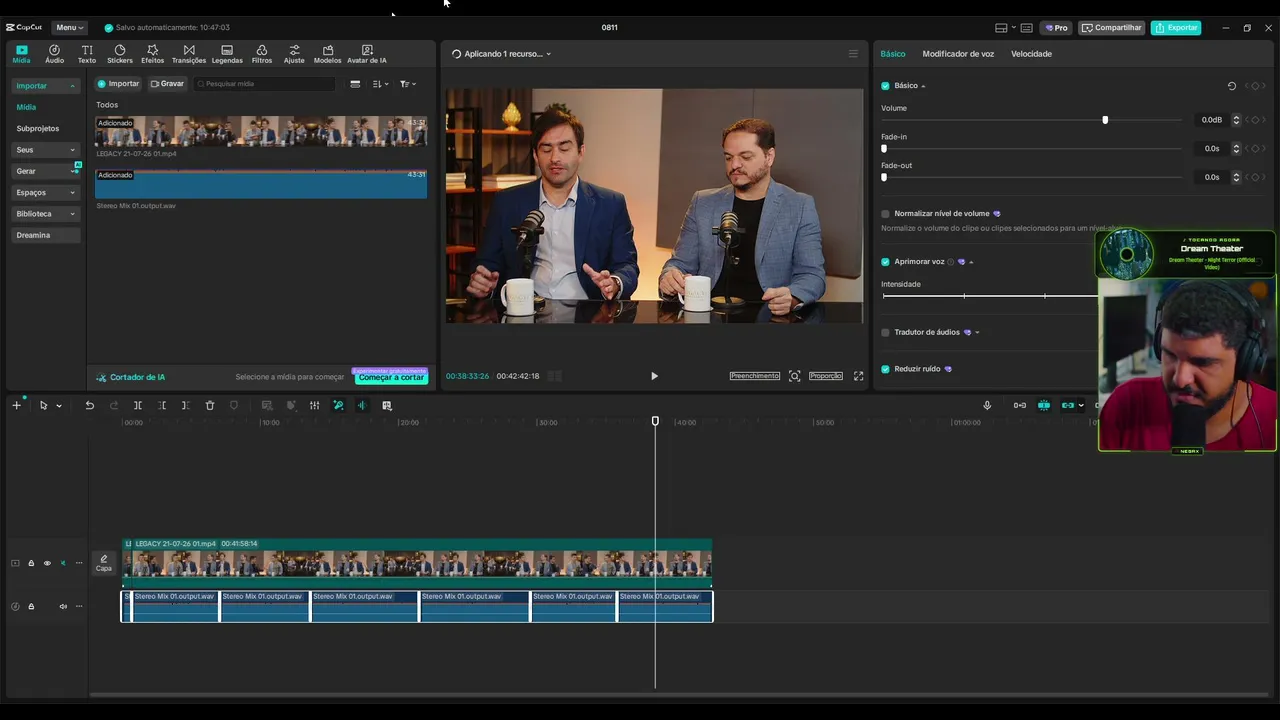Click the layout icon in title bar
Viewport: 1280px width, 720px height.
point(1002,28)
